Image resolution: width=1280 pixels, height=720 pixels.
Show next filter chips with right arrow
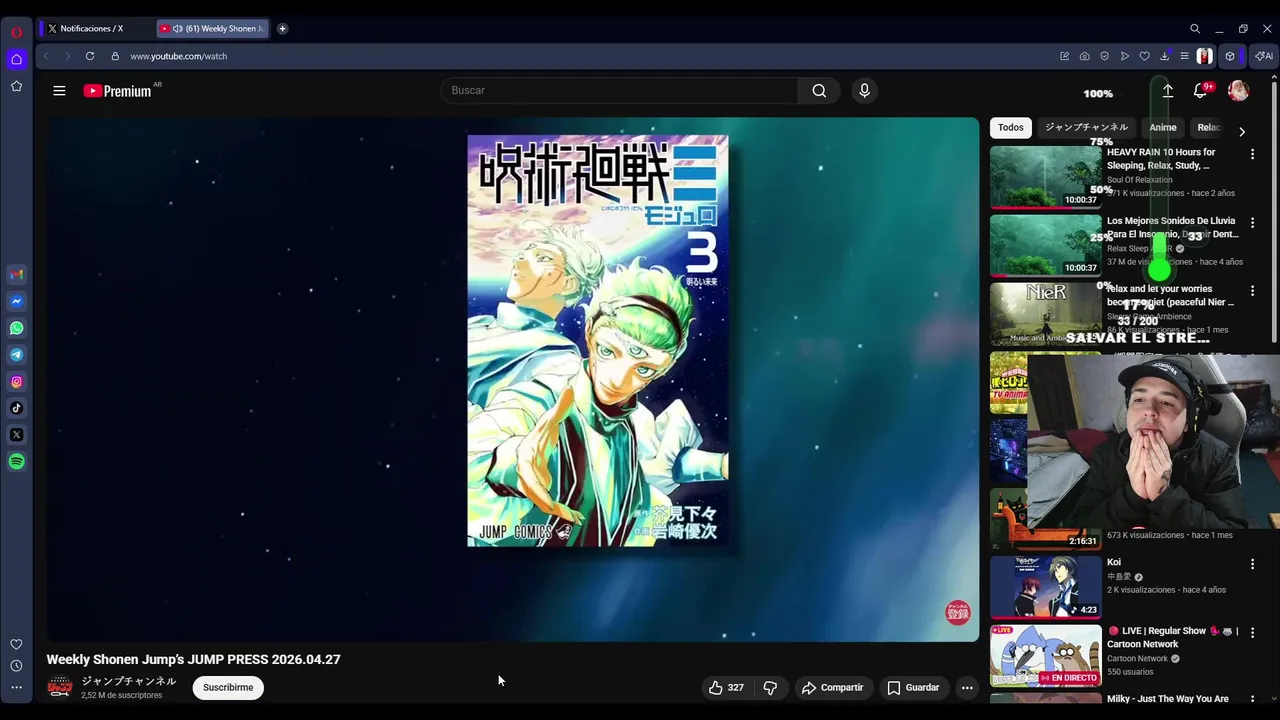point(1242,131)
